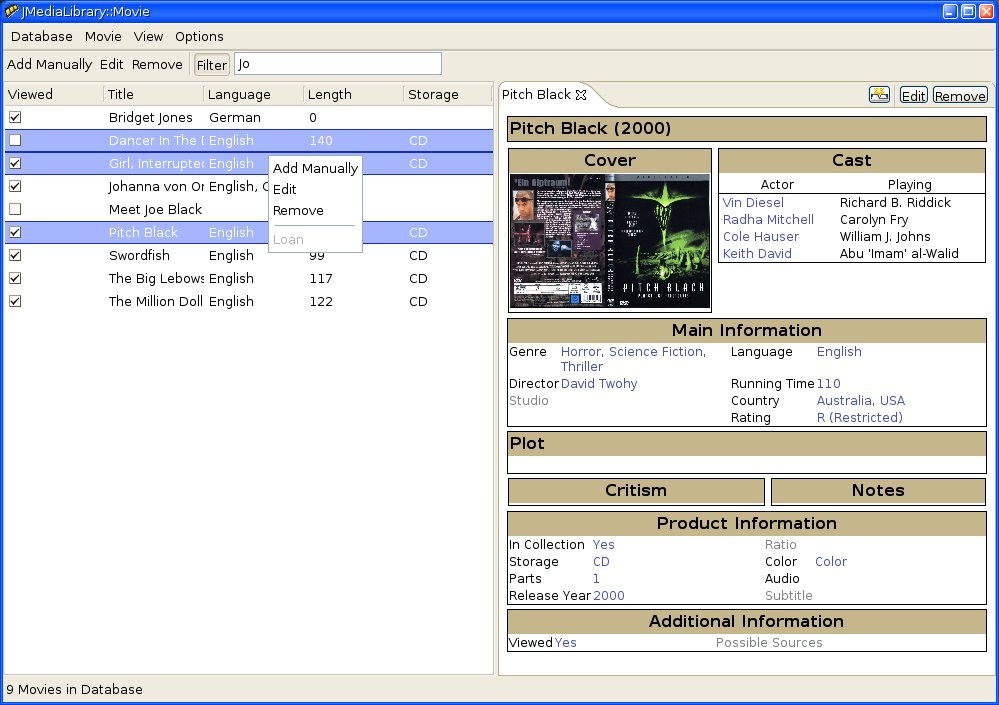Click the image icon beside the Edit button

(879, 95)
